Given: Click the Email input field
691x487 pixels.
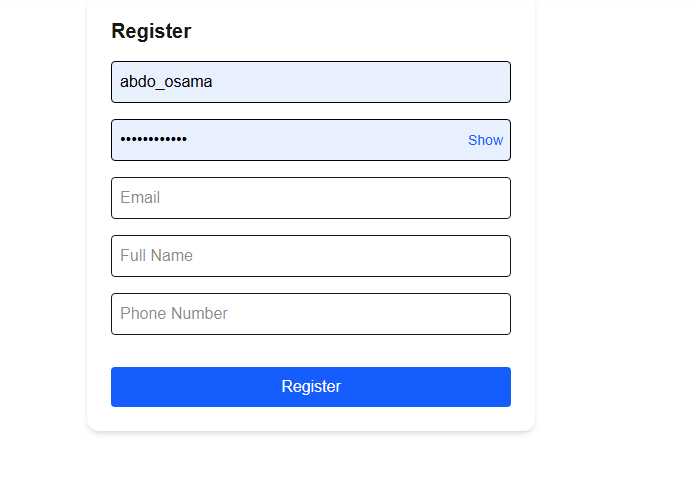Looking at the screenshot, I should pos(311,198).
